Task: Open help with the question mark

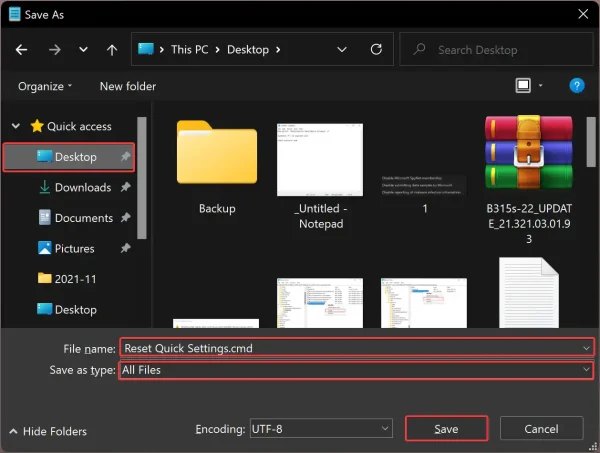Action: (577, 86)
